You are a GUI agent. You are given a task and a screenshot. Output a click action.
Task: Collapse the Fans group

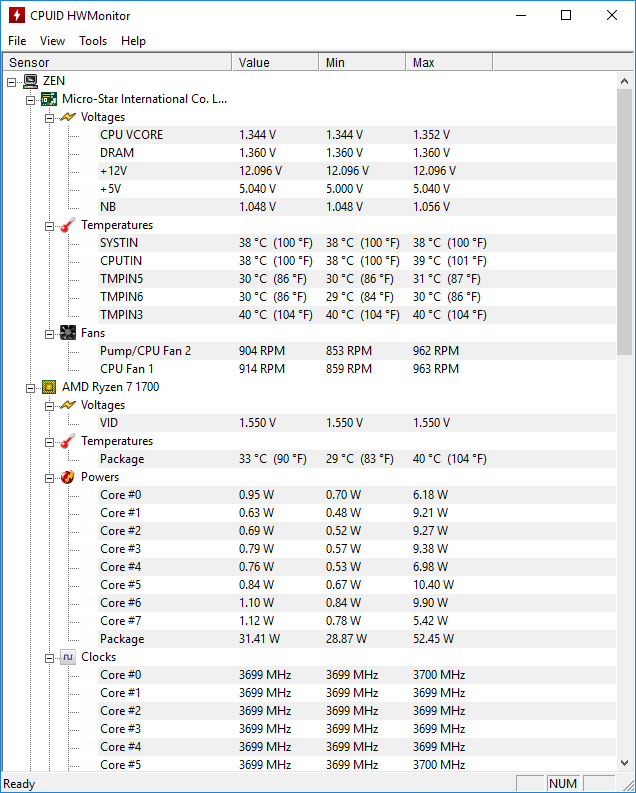(49, 334)
